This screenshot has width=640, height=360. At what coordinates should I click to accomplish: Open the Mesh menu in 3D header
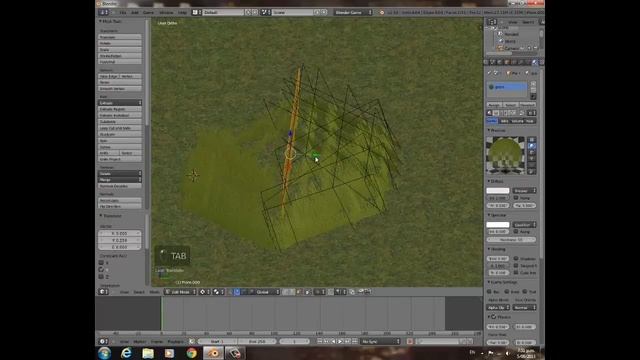[x=154, y=292]
